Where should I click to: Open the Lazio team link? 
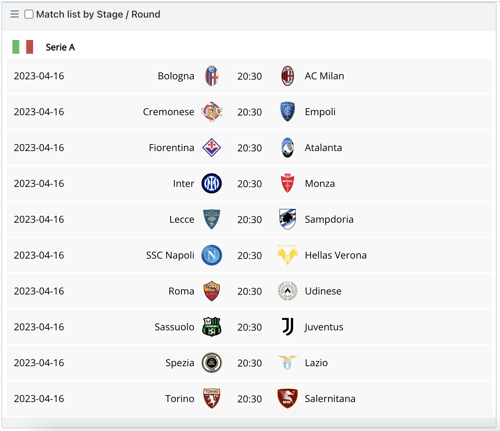coord(316,363)
